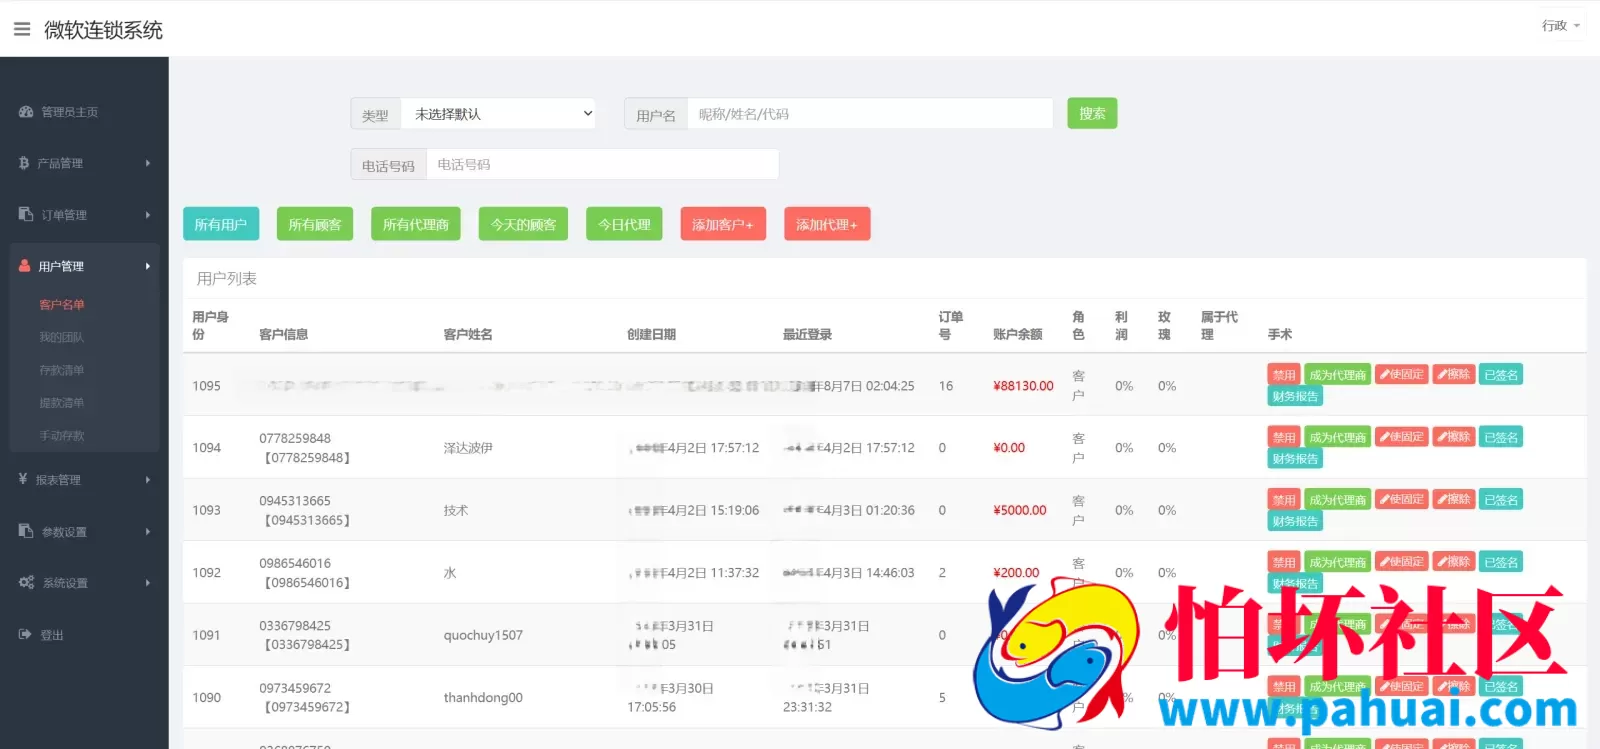This screenshot has width=1600, height=749.
Task: Click 擦除 button for user 1092
Action: click(1454, 562)
